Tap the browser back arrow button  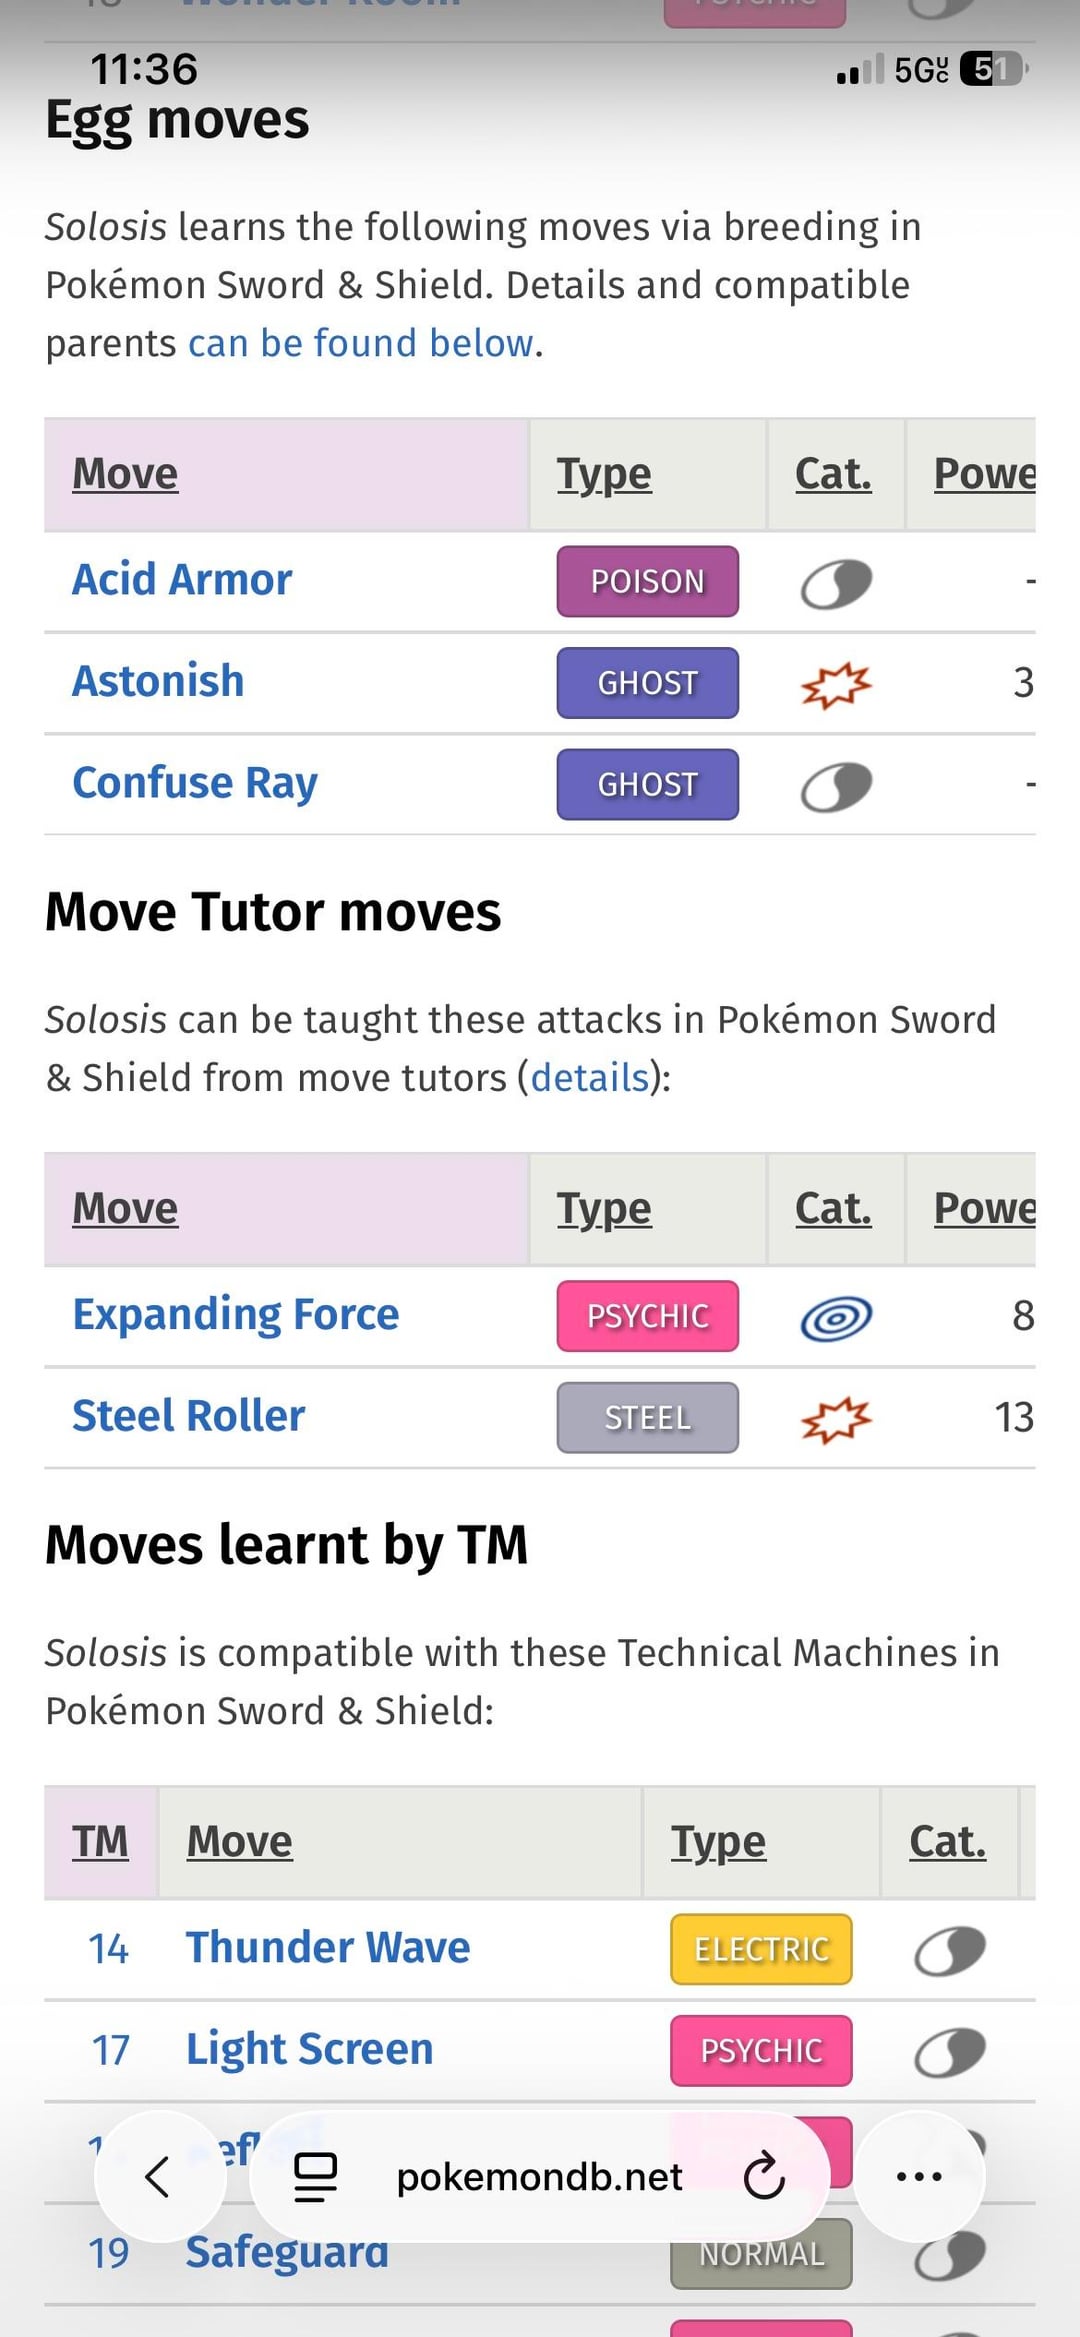158,2176
